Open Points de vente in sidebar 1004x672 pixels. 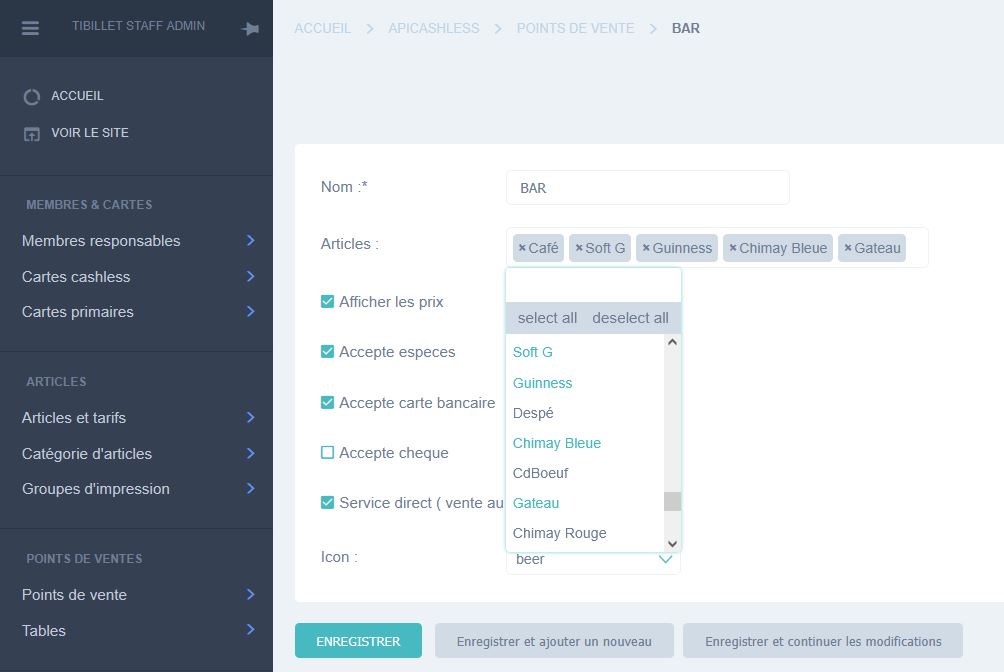[75, 595]
